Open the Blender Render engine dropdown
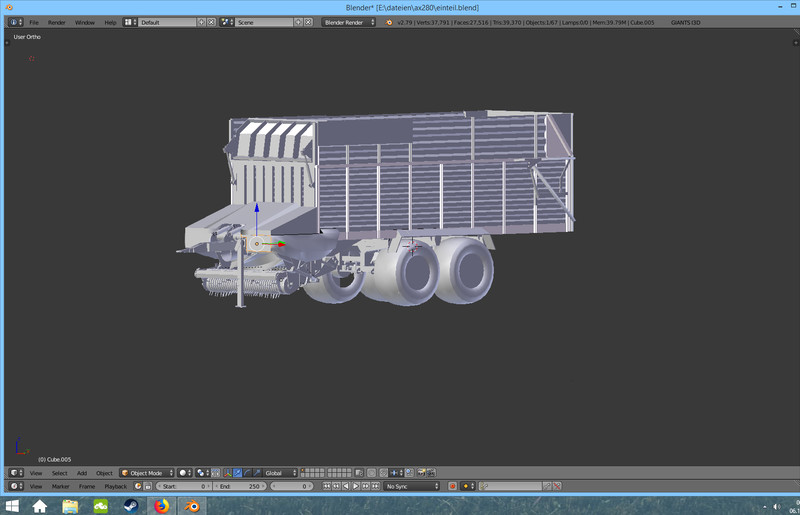Screen dimensions: 800x515 [x=349, y=22]
